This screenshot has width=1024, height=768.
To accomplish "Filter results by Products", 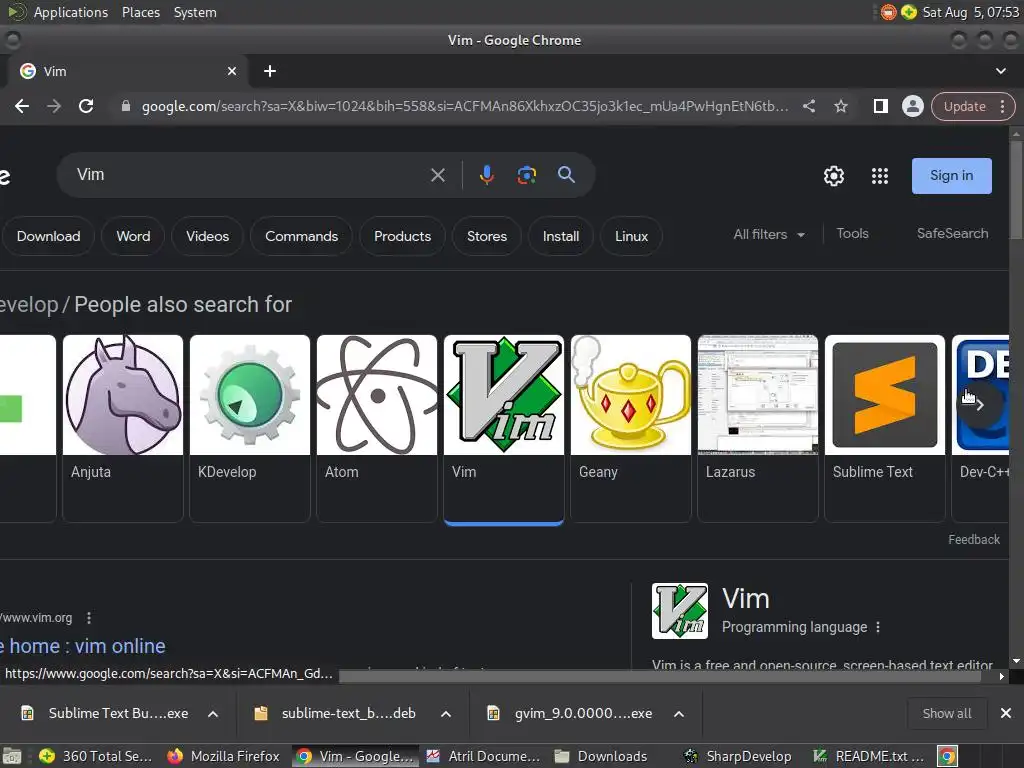I will (x=402, y=236).
